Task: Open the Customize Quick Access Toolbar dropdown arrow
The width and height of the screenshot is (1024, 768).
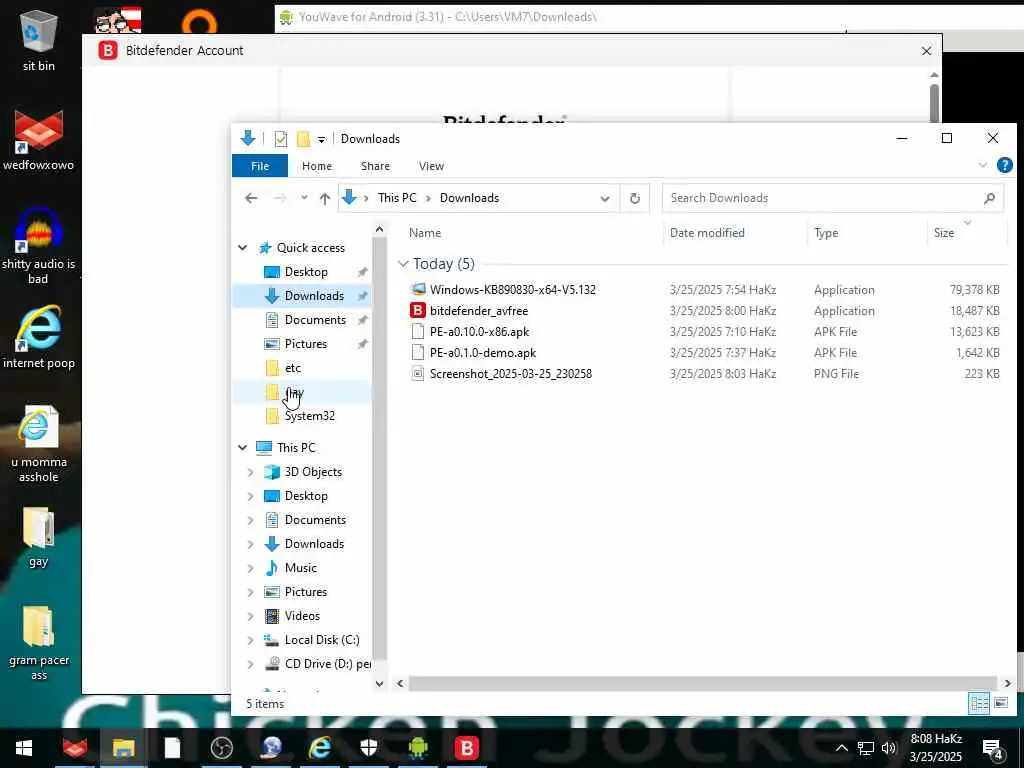Action: (x=321, y=139)
